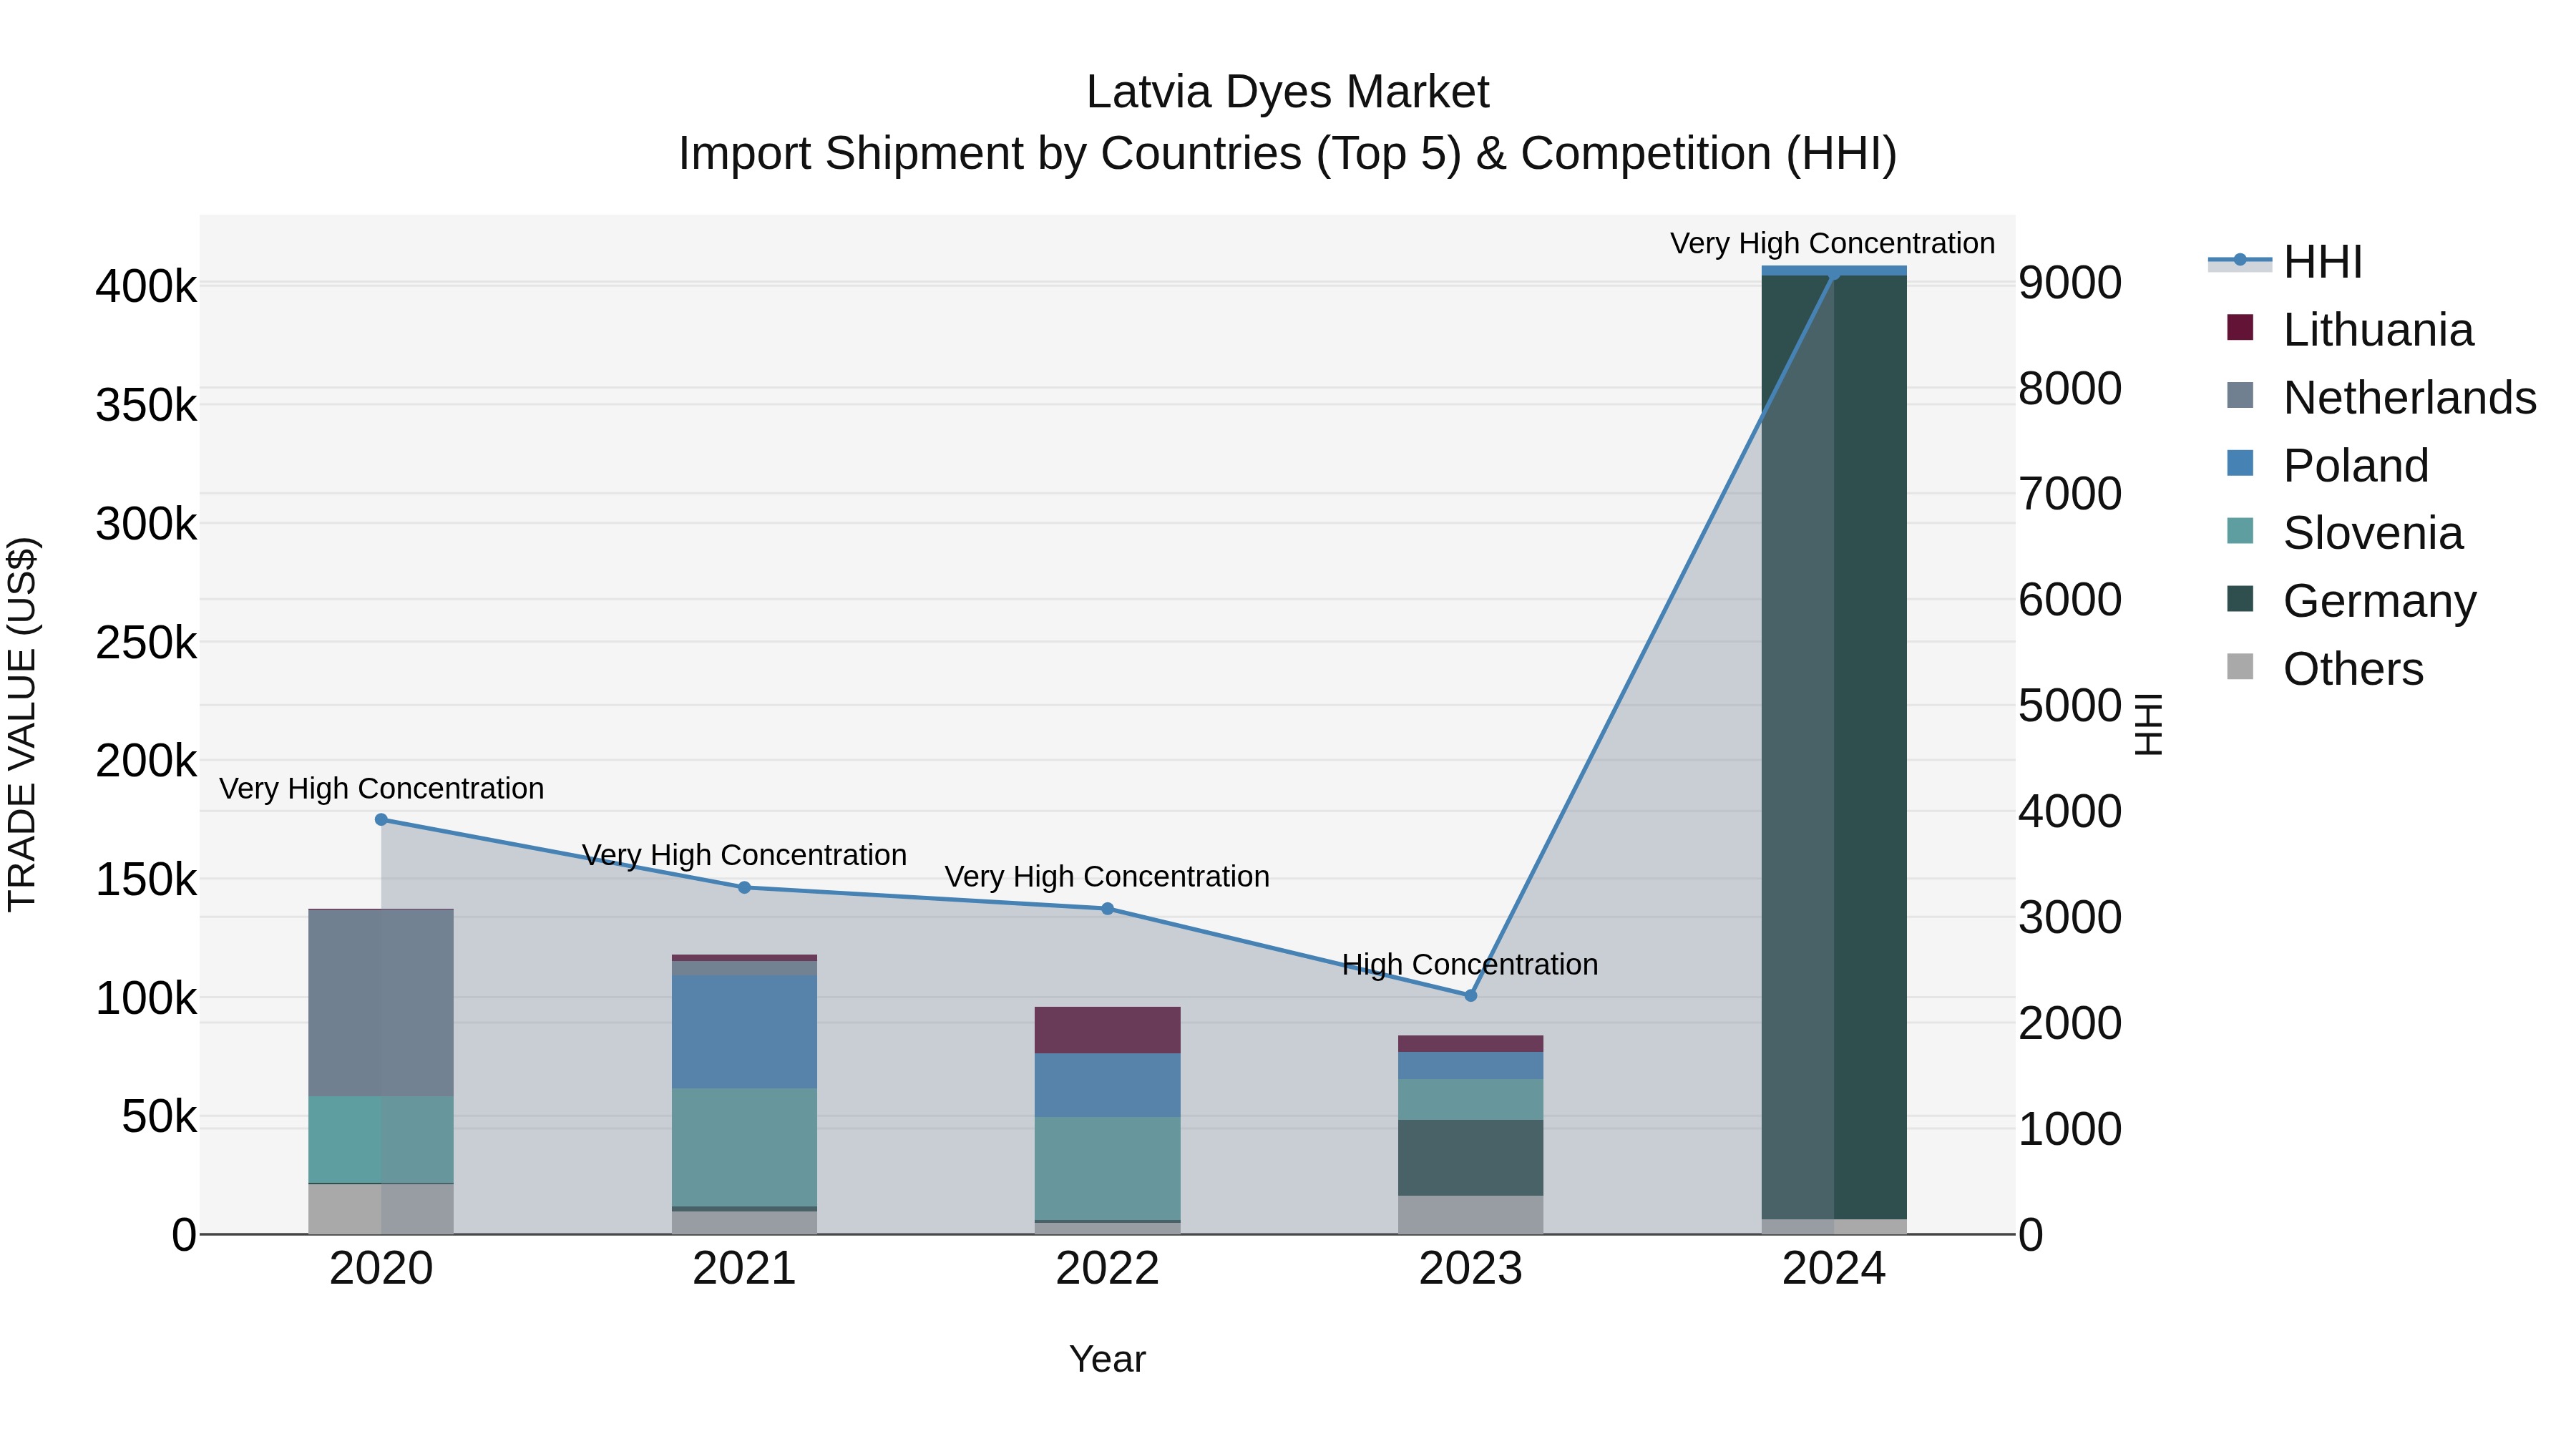Select the 2023 HHI data point

click(x=1470, y=996)
